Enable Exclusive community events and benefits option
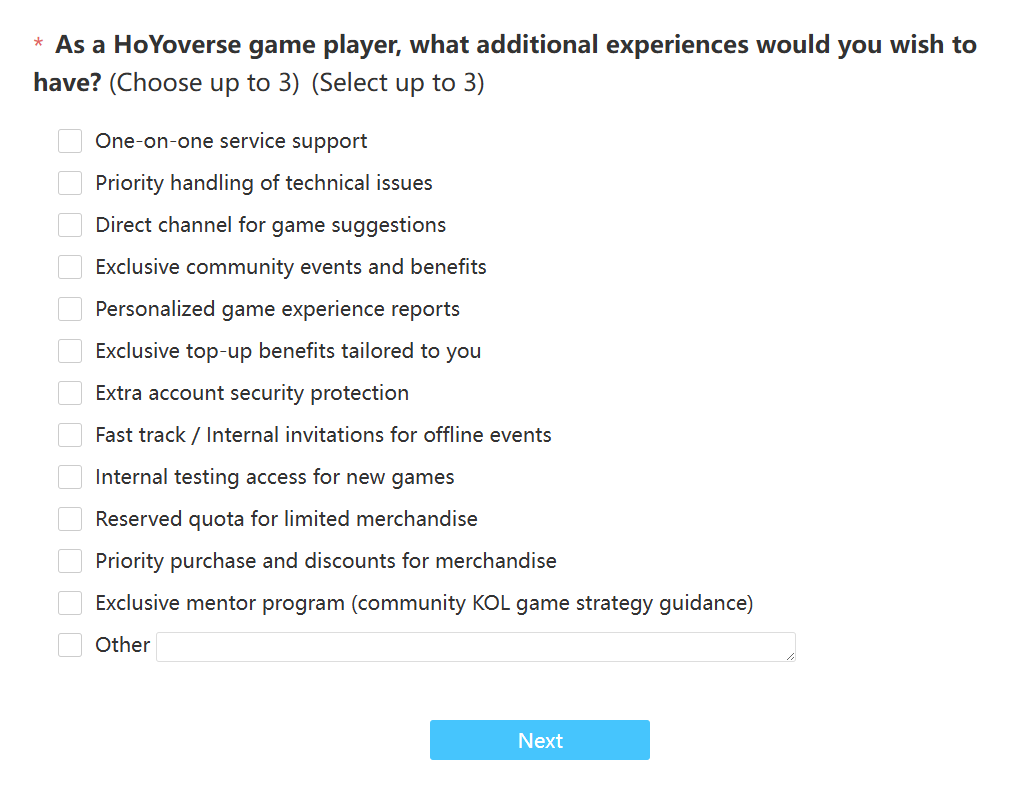The height and width of the screenshot is (801, 1030). [x=70, y=267]
